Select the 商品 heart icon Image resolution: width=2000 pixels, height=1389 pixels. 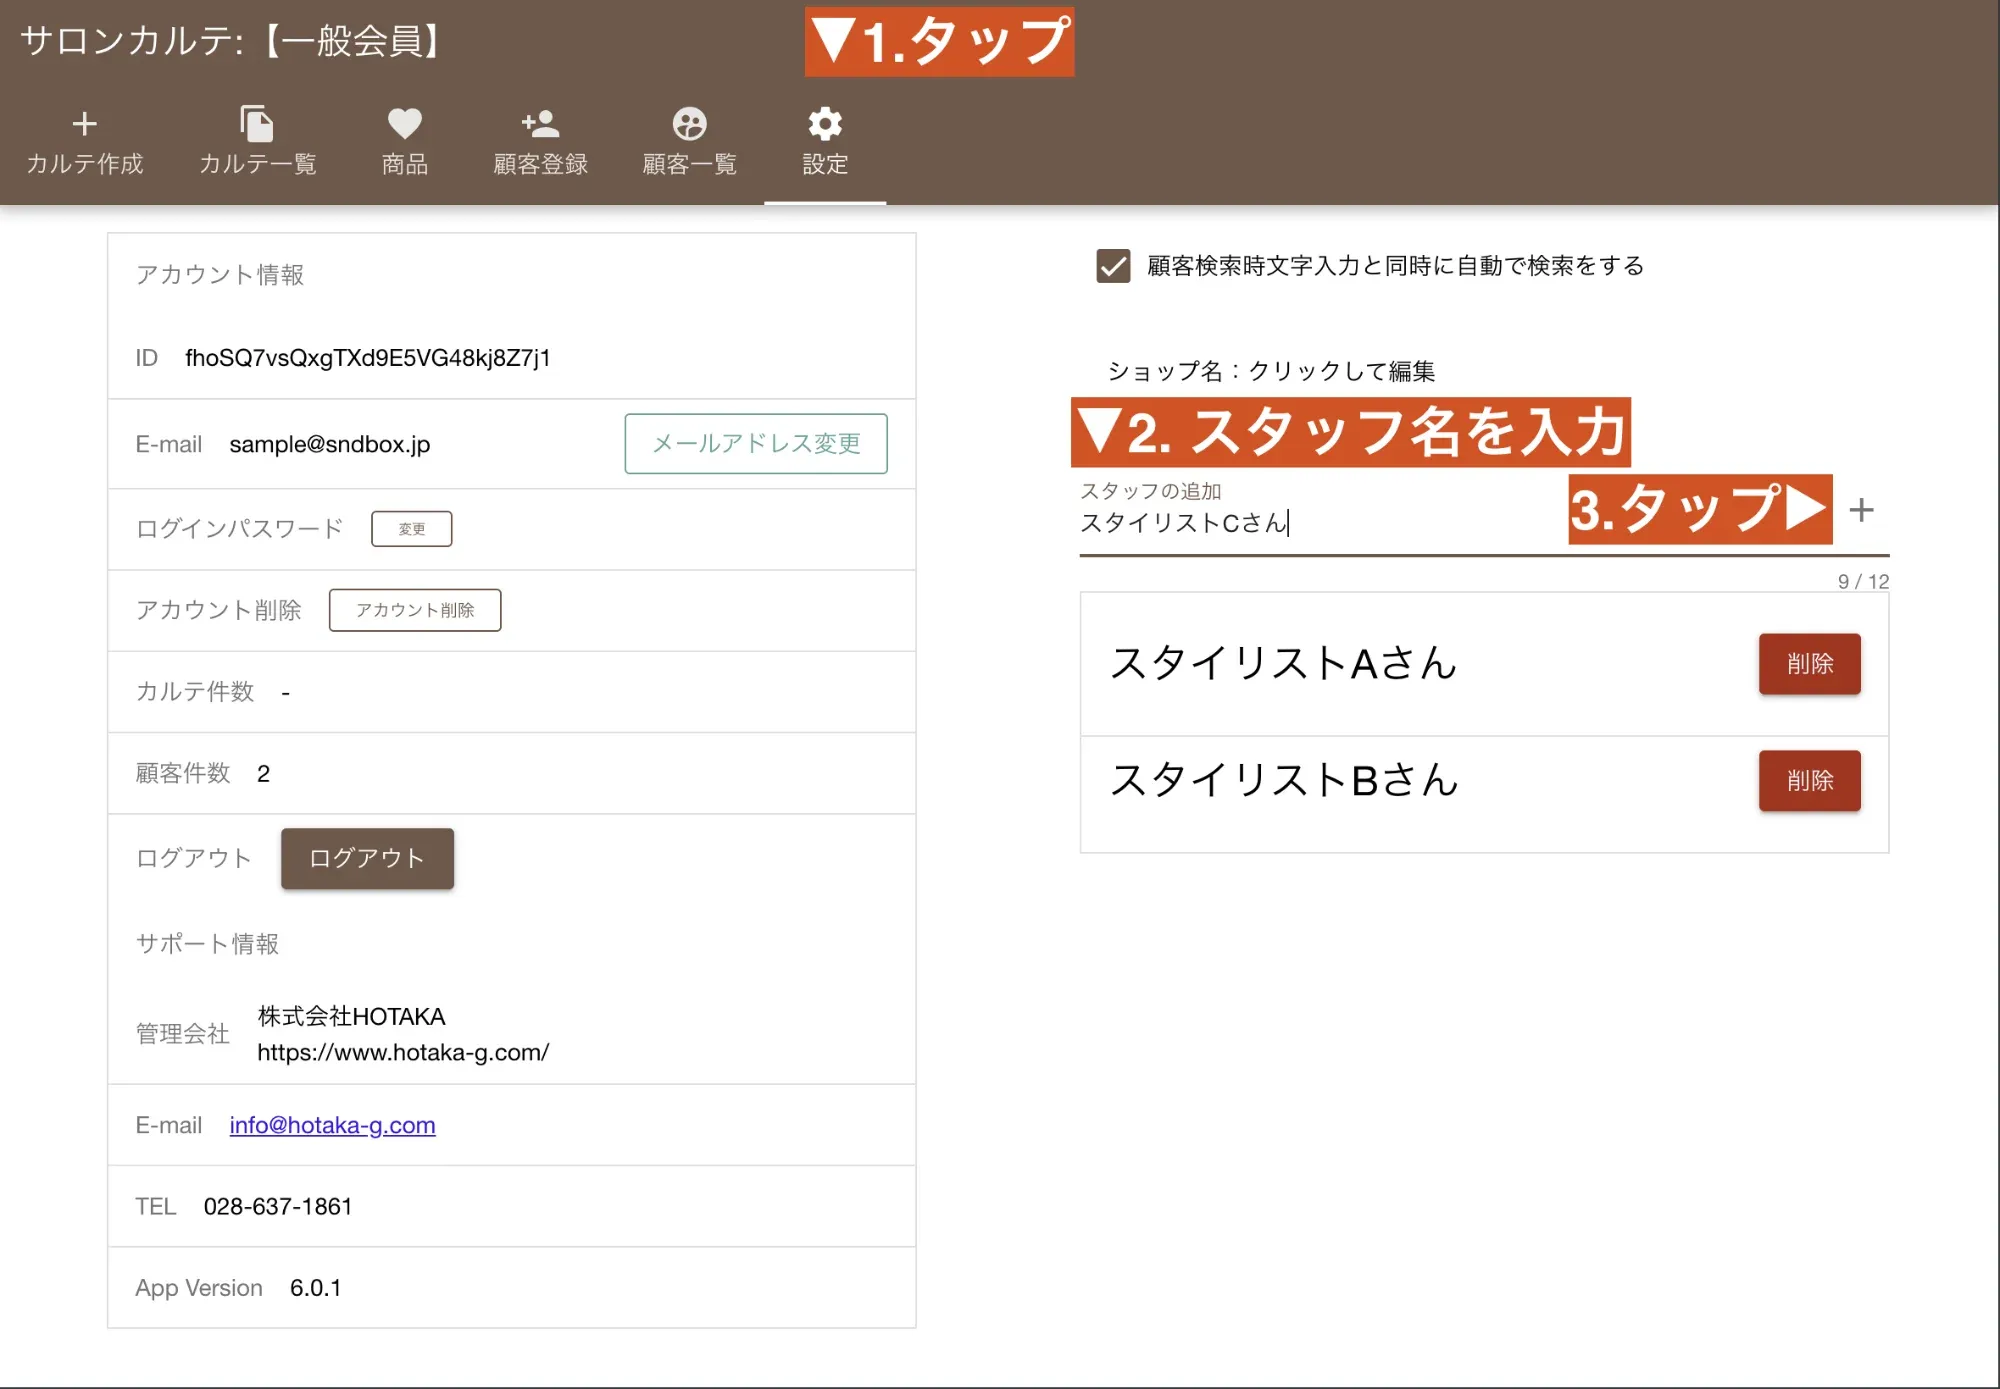coord(403,140)
